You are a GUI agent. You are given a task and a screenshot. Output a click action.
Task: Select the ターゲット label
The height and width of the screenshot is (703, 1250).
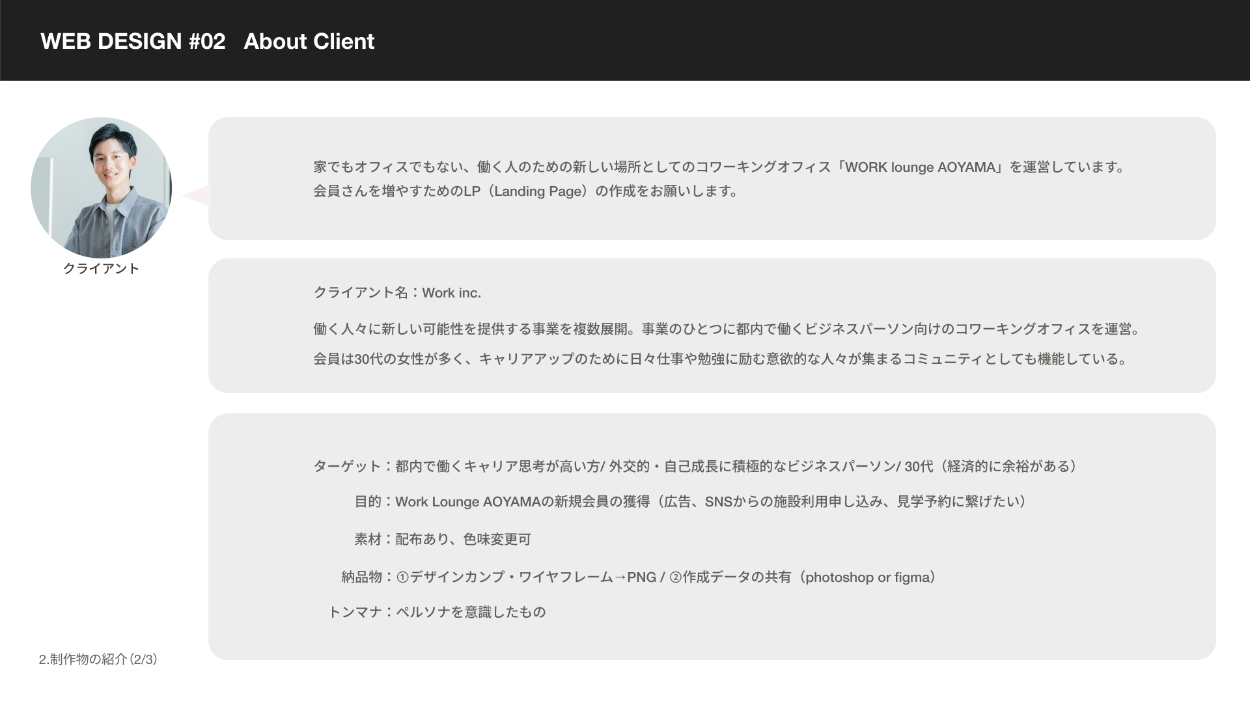(x=347, y=466)
